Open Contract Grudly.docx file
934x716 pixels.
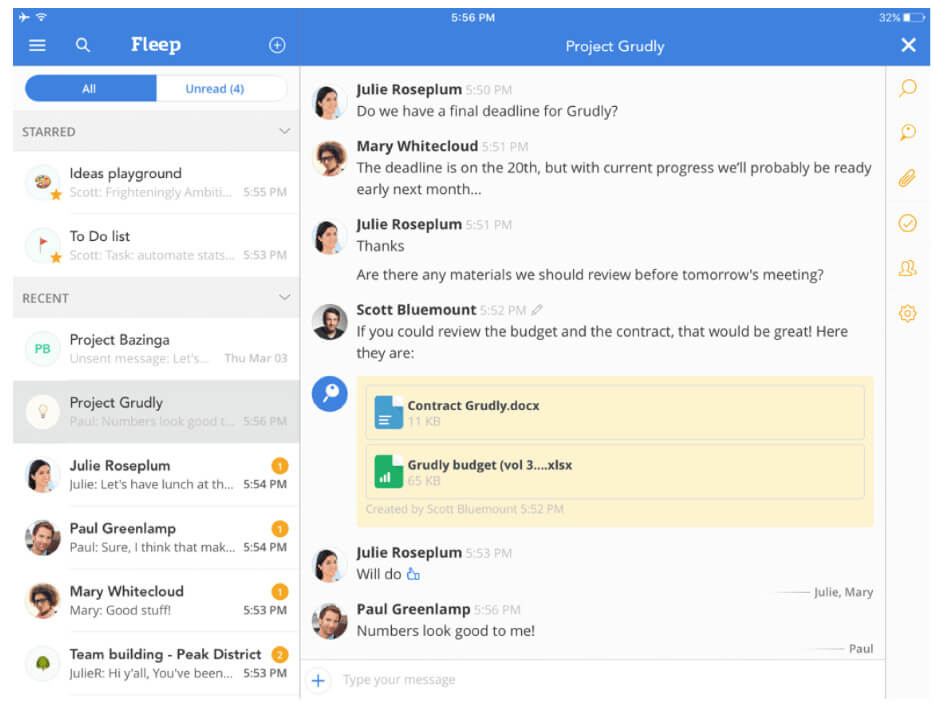tap(615, 412)
